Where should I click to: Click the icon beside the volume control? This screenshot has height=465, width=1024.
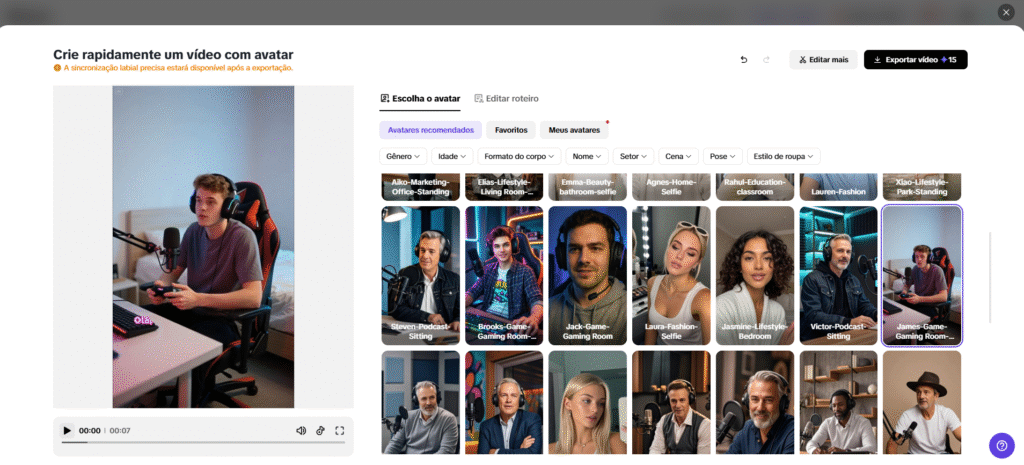coord(321,430)
